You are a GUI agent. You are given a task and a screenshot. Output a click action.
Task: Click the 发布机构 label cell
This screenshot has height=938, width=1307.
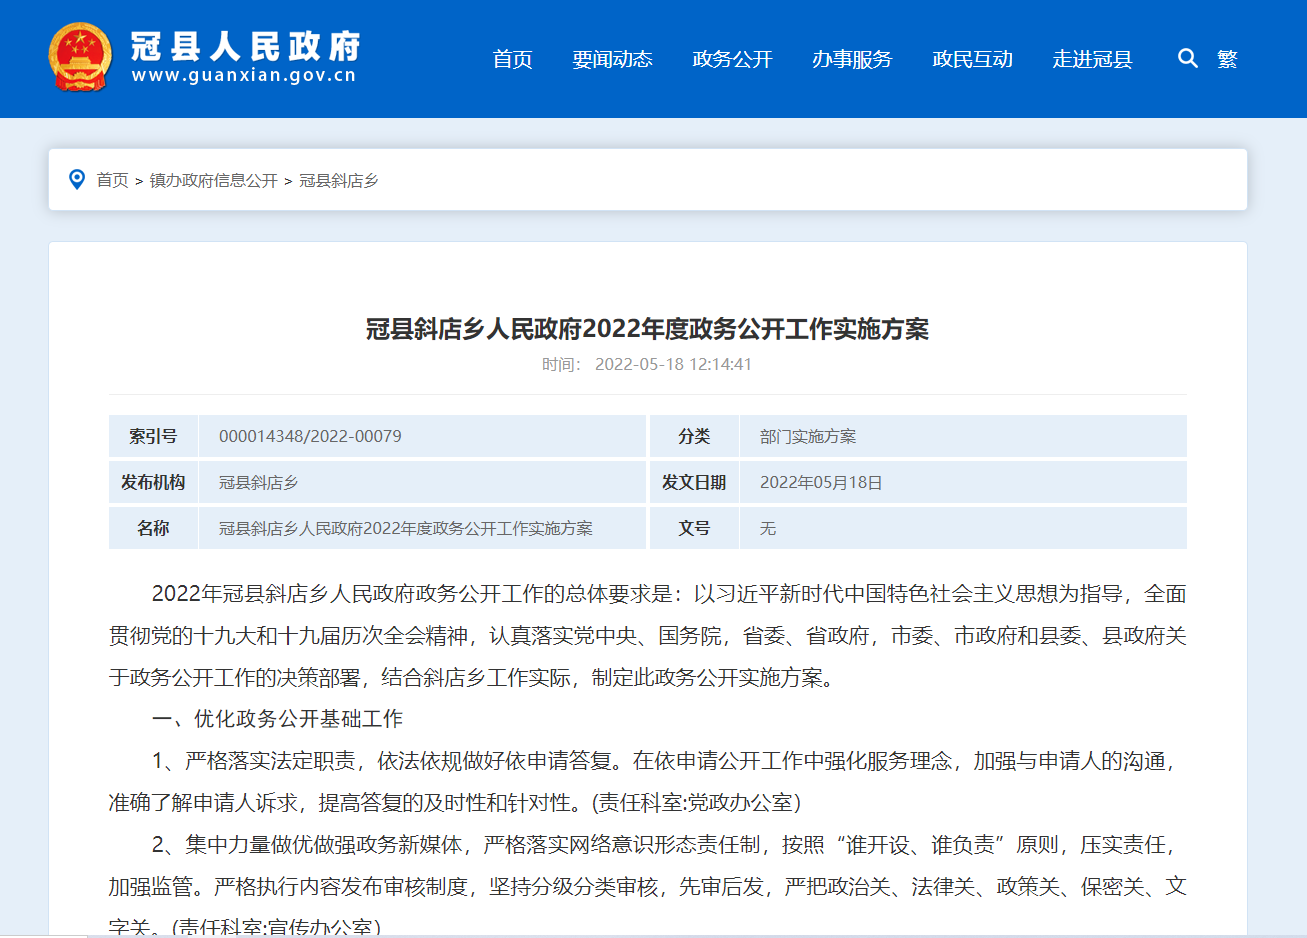coord(153,482)
